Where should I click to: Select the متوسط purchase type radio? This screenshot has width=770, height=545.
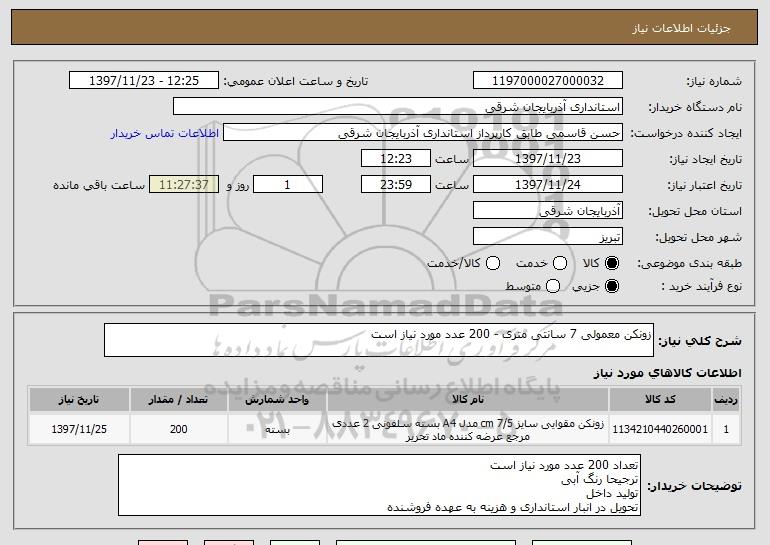click(553, 286)
